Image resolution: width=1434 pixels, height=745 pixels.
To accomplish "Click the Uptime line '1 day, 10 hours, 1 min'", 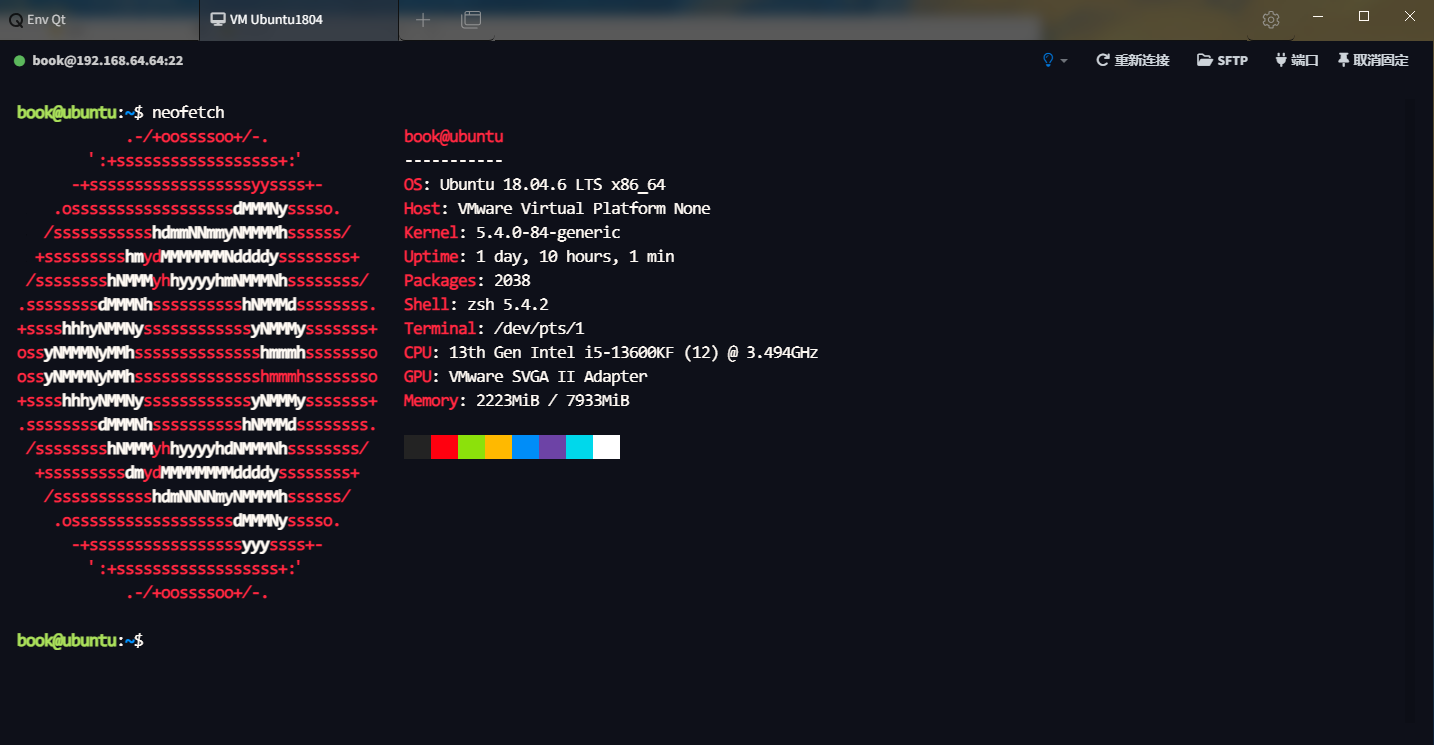I will click(575, 256).
